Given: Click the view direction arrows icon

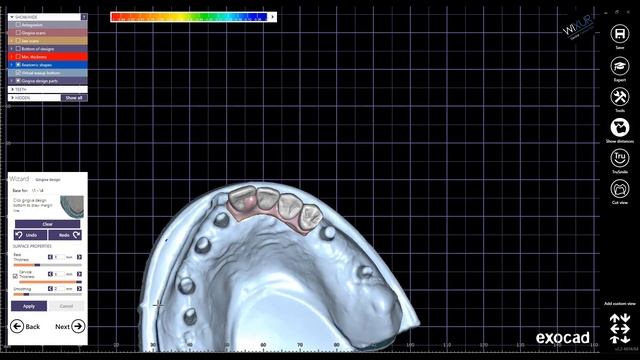Looking at the screenshot, I should coord(620,328).
